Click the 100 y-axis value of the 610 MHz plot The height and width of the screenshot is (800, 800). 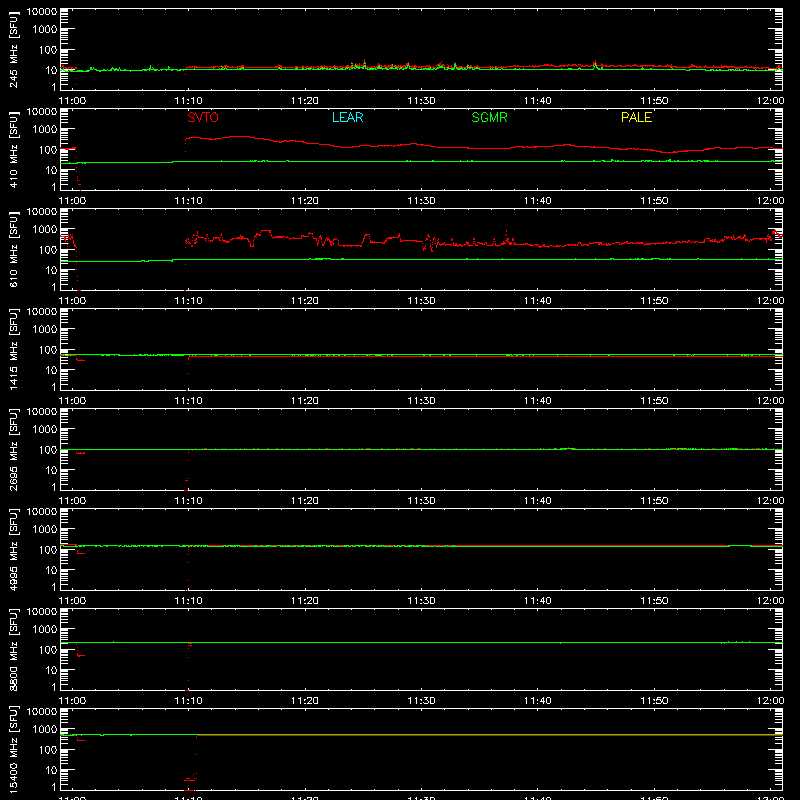48,249
